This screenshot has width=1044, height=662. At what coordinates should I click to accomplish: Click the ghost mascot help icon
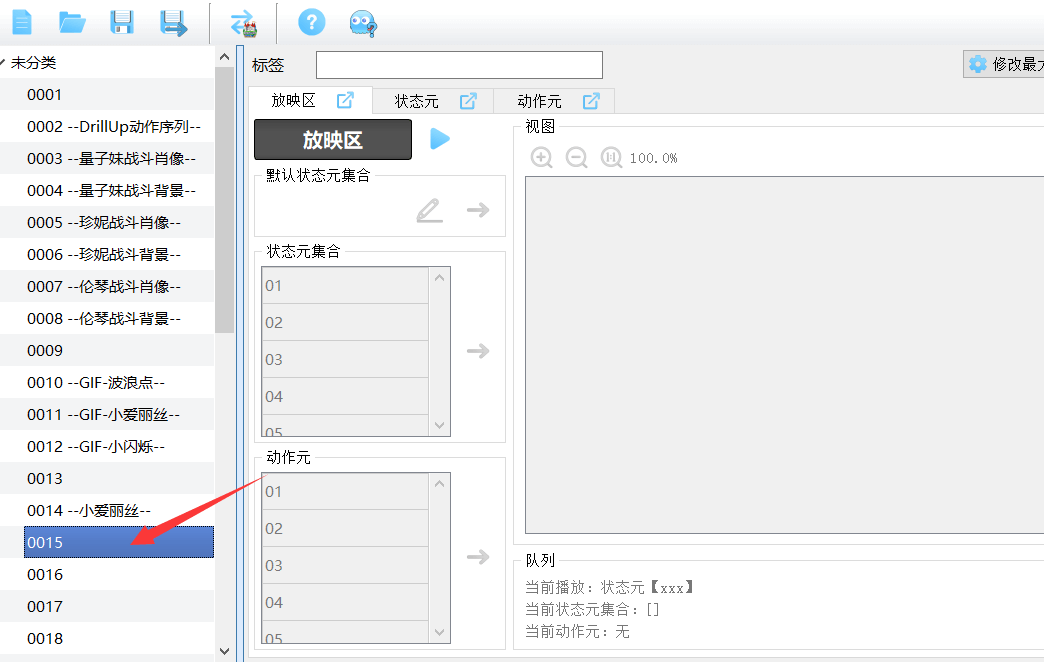coord(363,23)
